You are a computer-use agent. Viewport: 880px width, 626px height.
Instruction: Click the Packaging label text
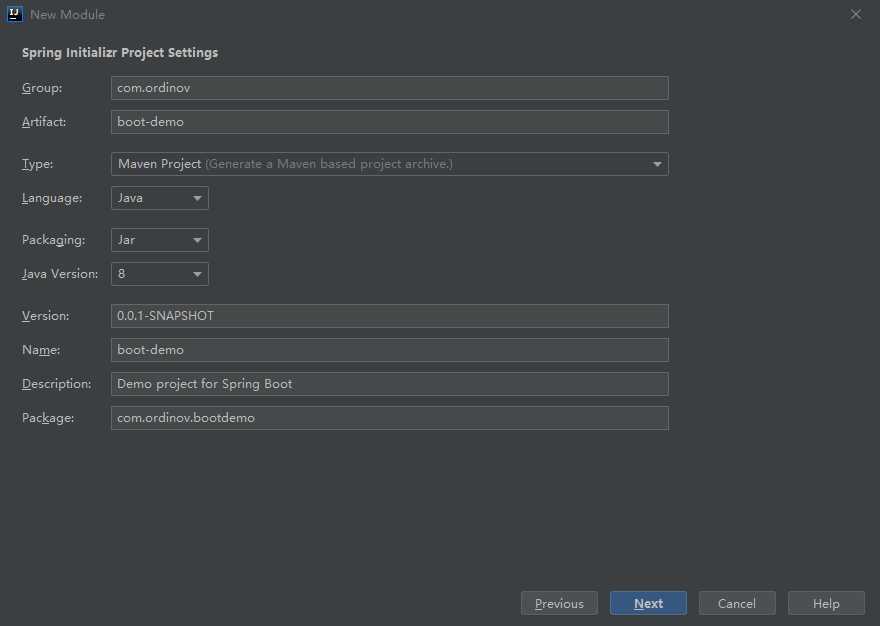(x=53, y=240)
